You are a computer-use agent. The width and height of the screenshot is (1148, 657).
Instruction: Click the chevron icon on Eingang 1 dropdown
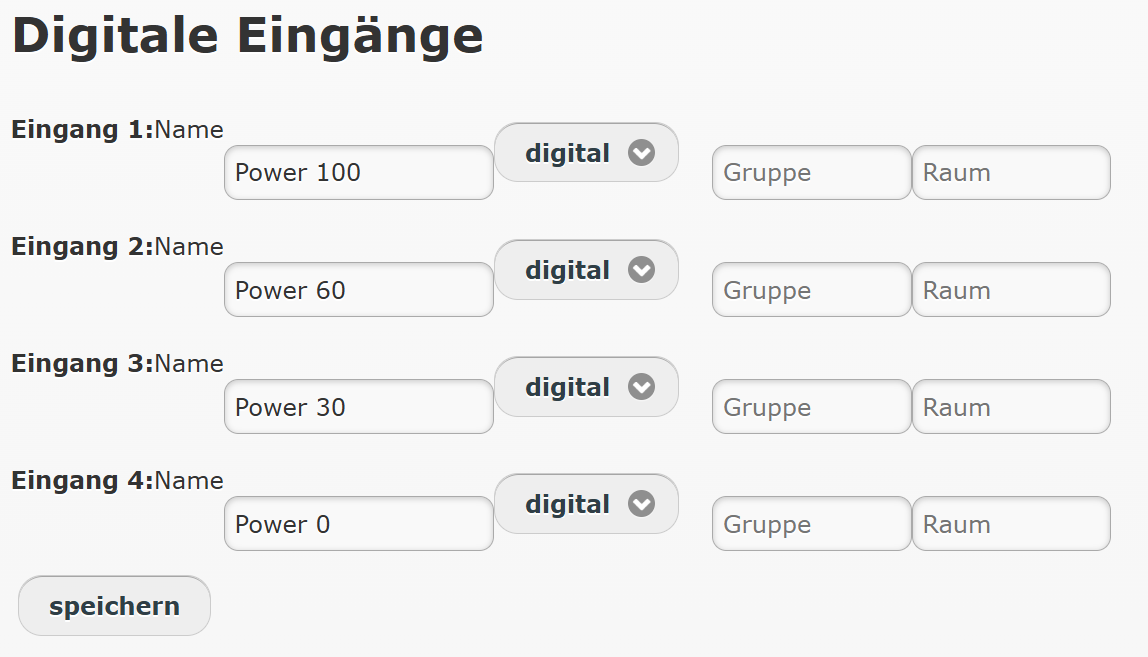coord(641,153)
